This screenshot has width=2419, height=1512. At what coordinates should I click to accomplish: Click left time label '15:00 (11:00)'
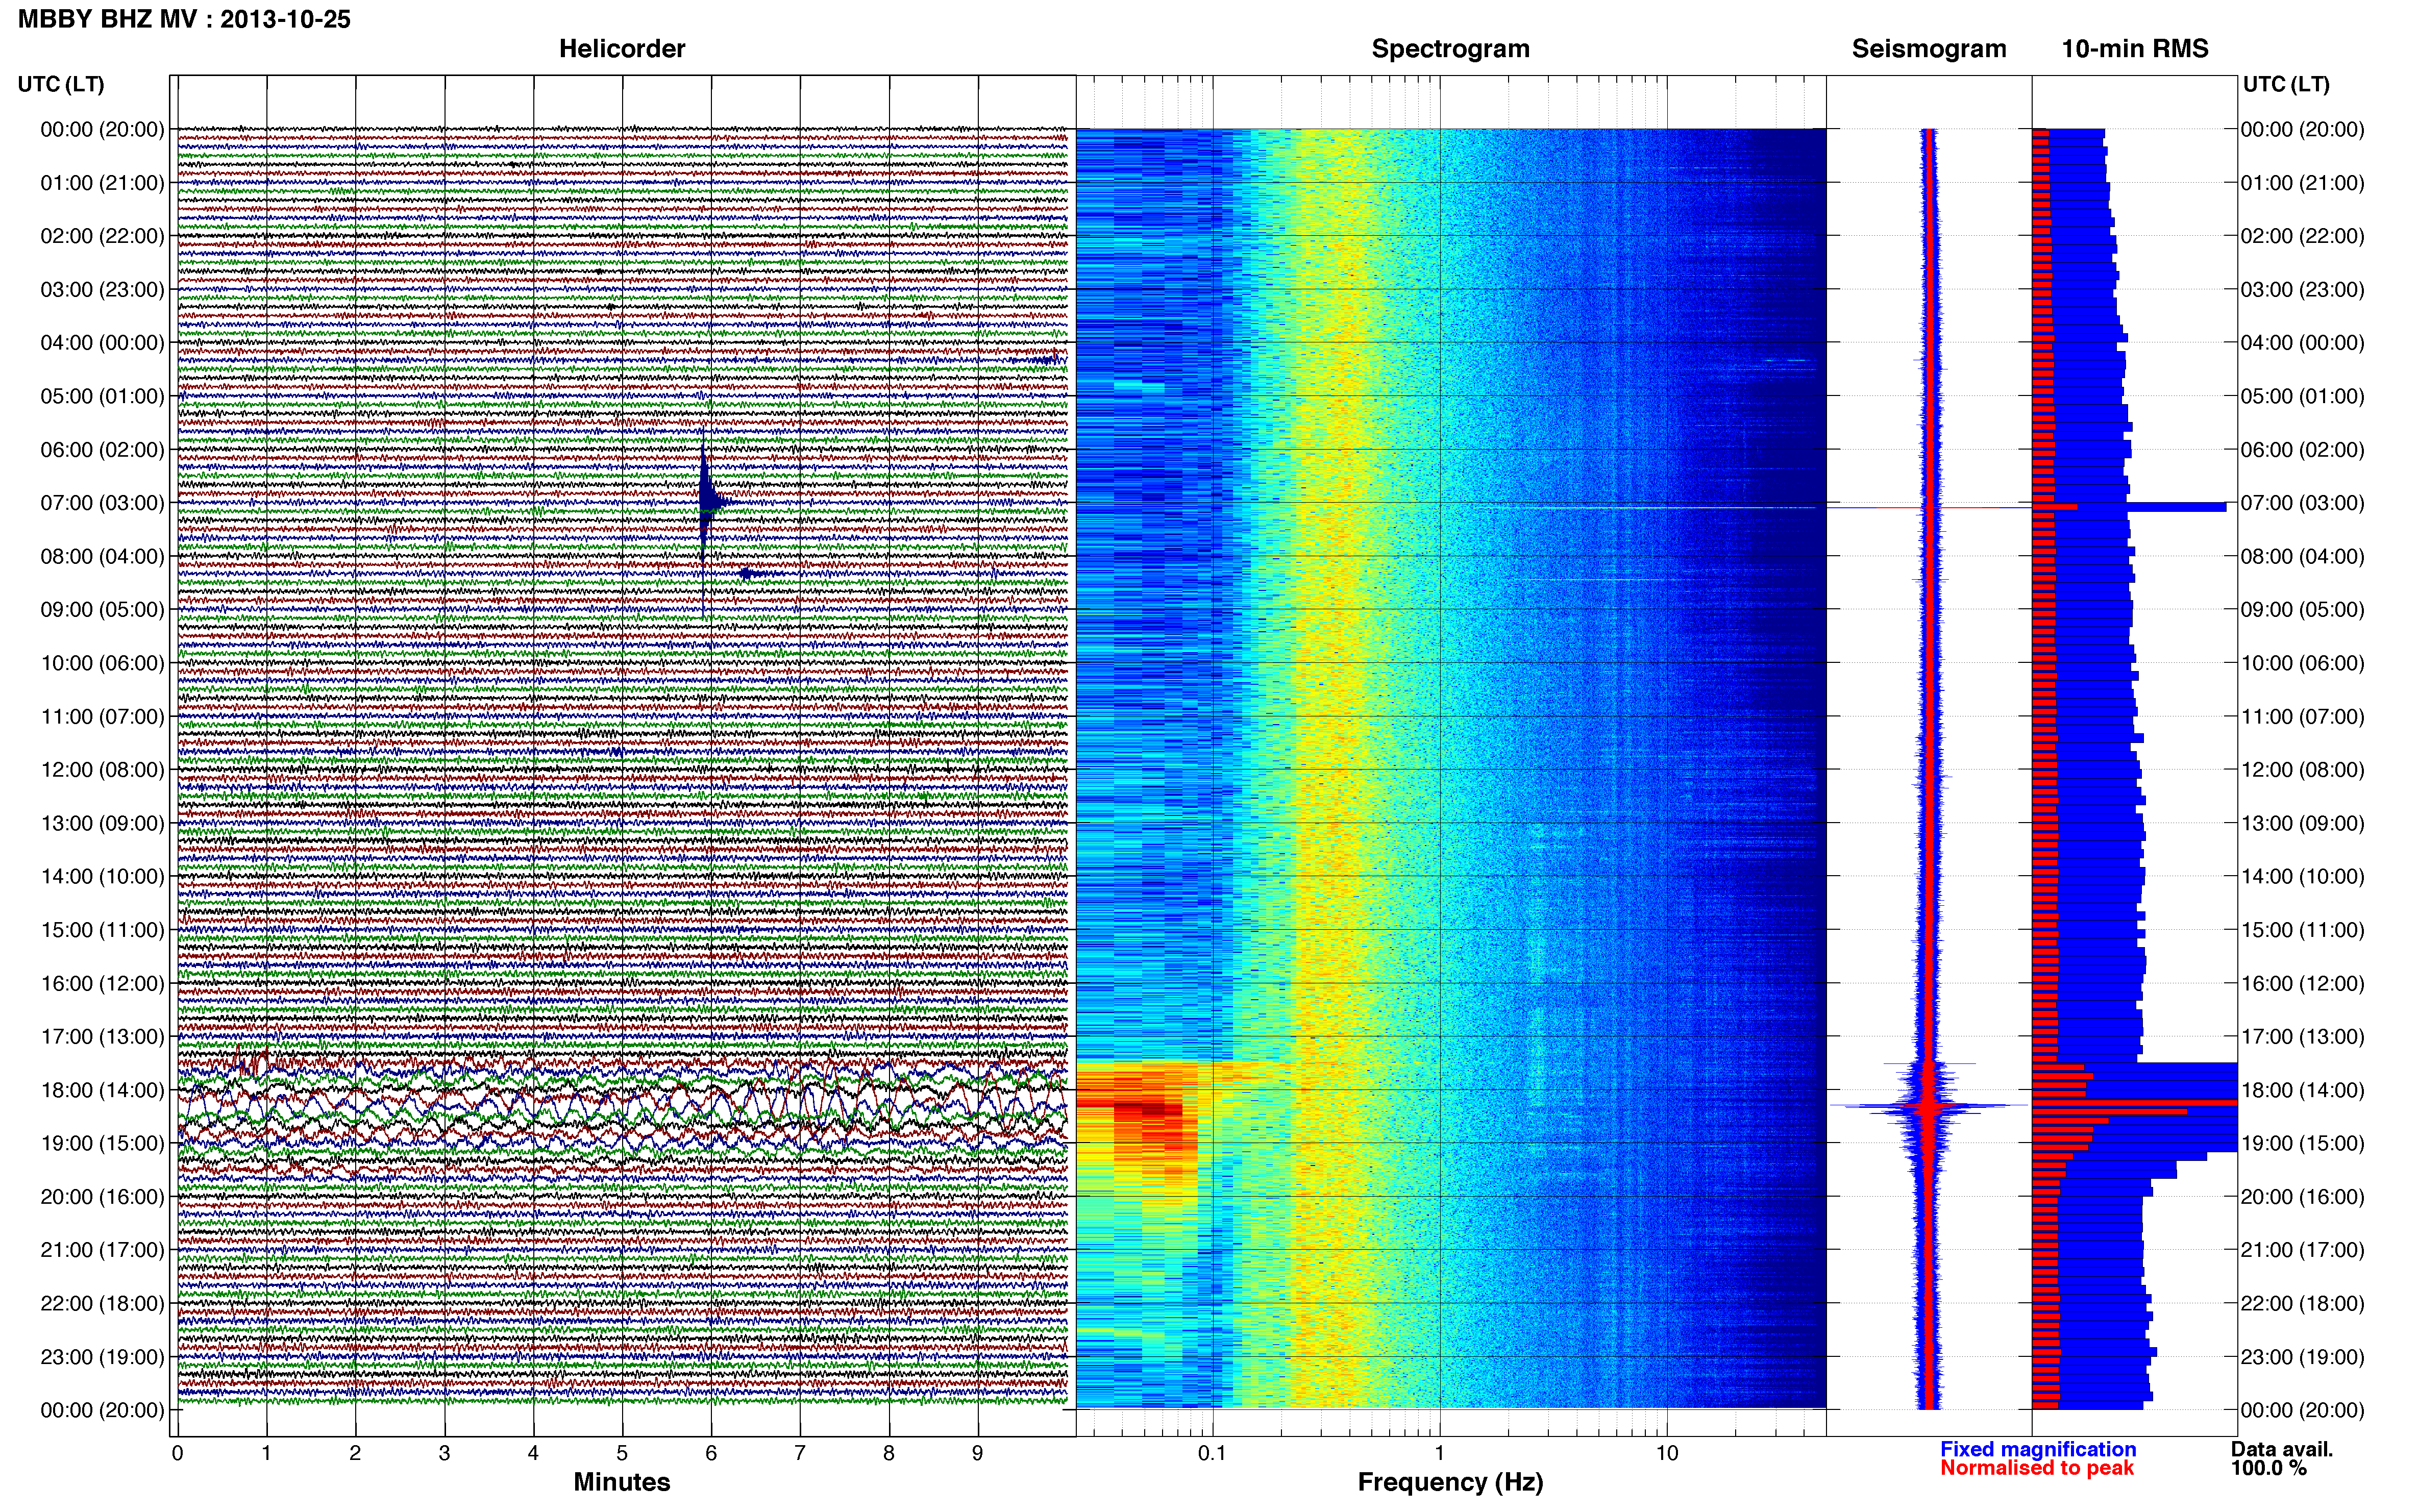102,930
